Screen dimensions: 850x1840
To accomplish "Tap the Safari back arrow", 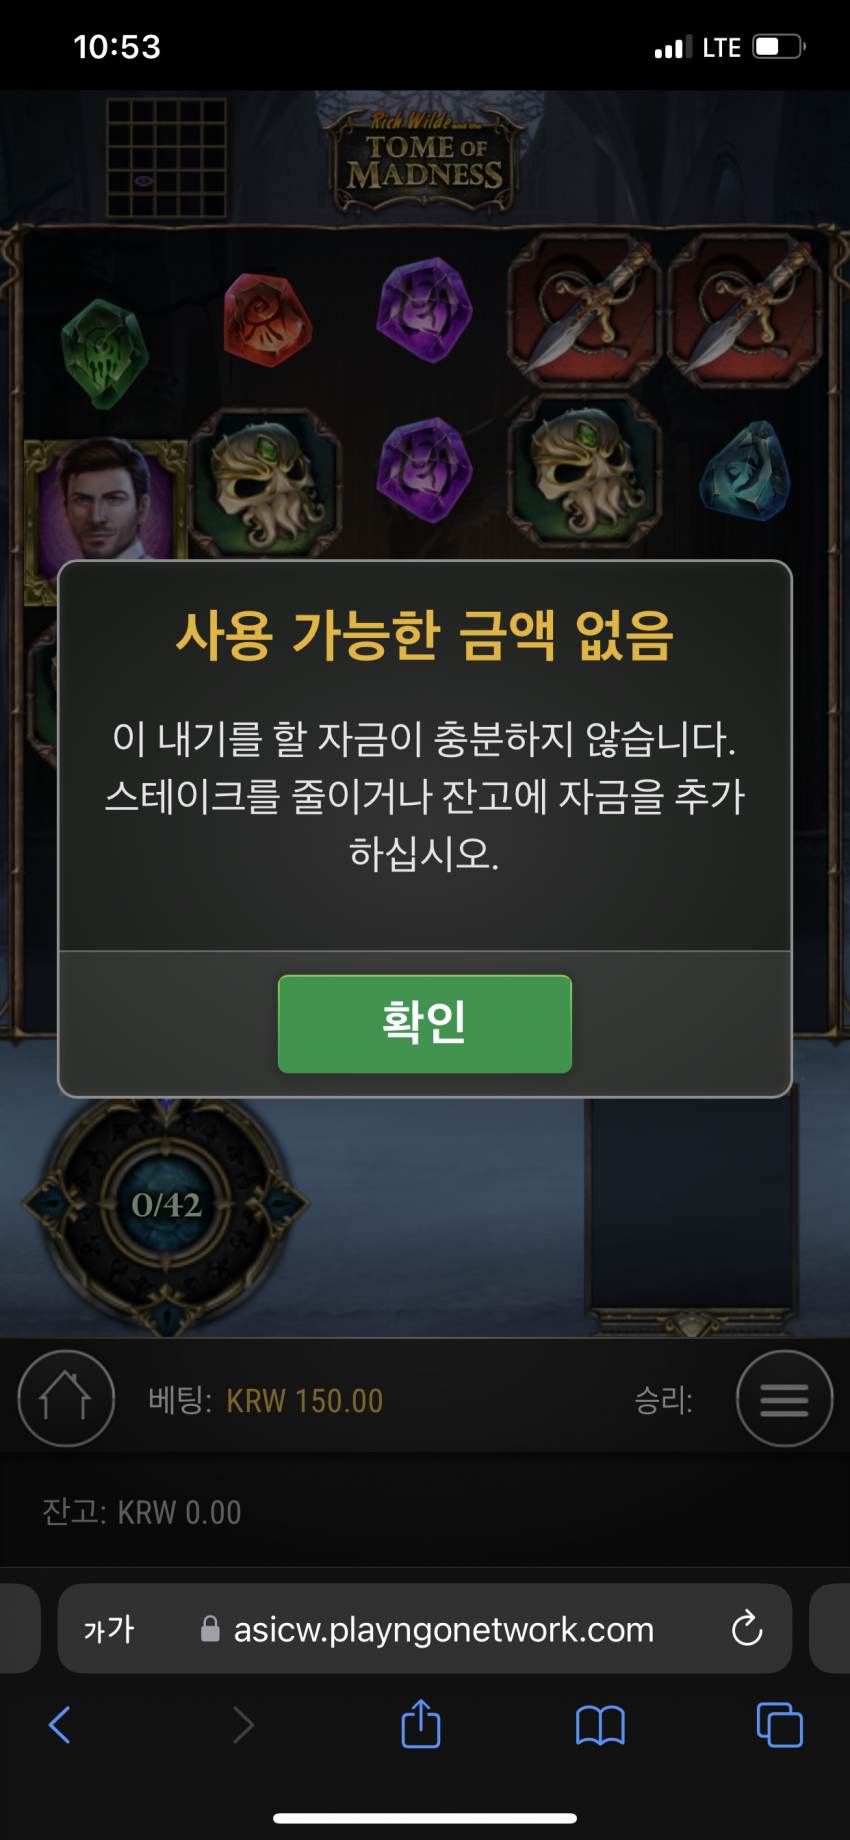I will click(60, 1725).
